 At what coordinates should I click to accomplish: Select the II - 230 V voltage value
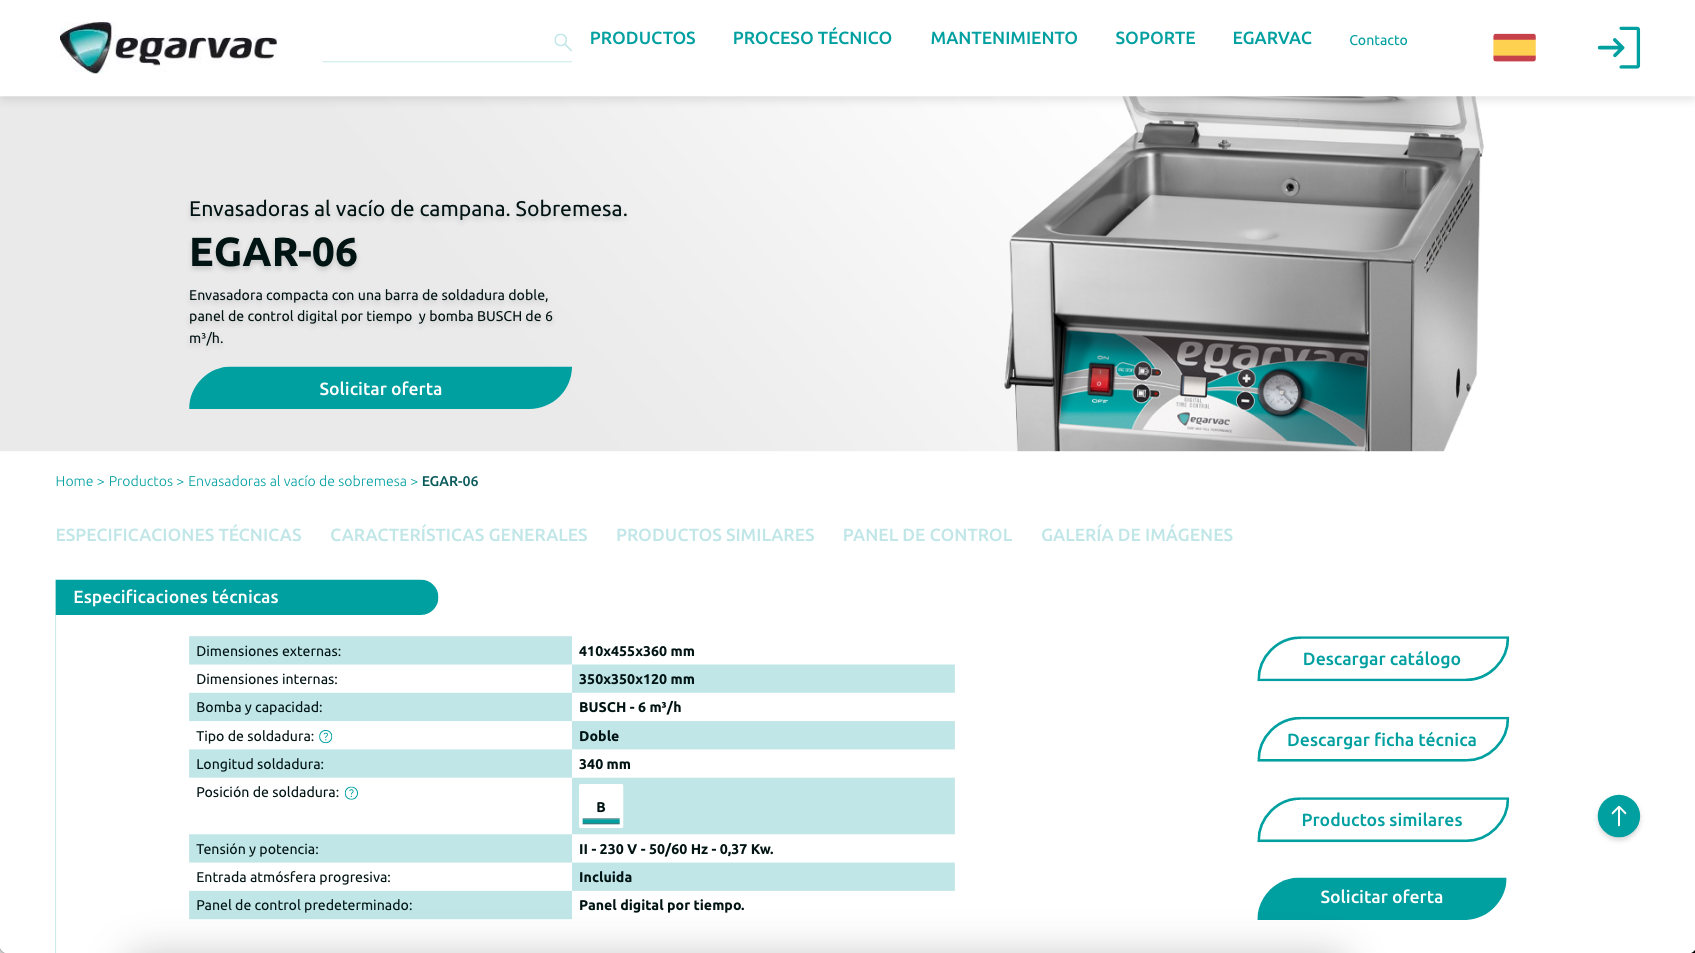click(676, 849)
